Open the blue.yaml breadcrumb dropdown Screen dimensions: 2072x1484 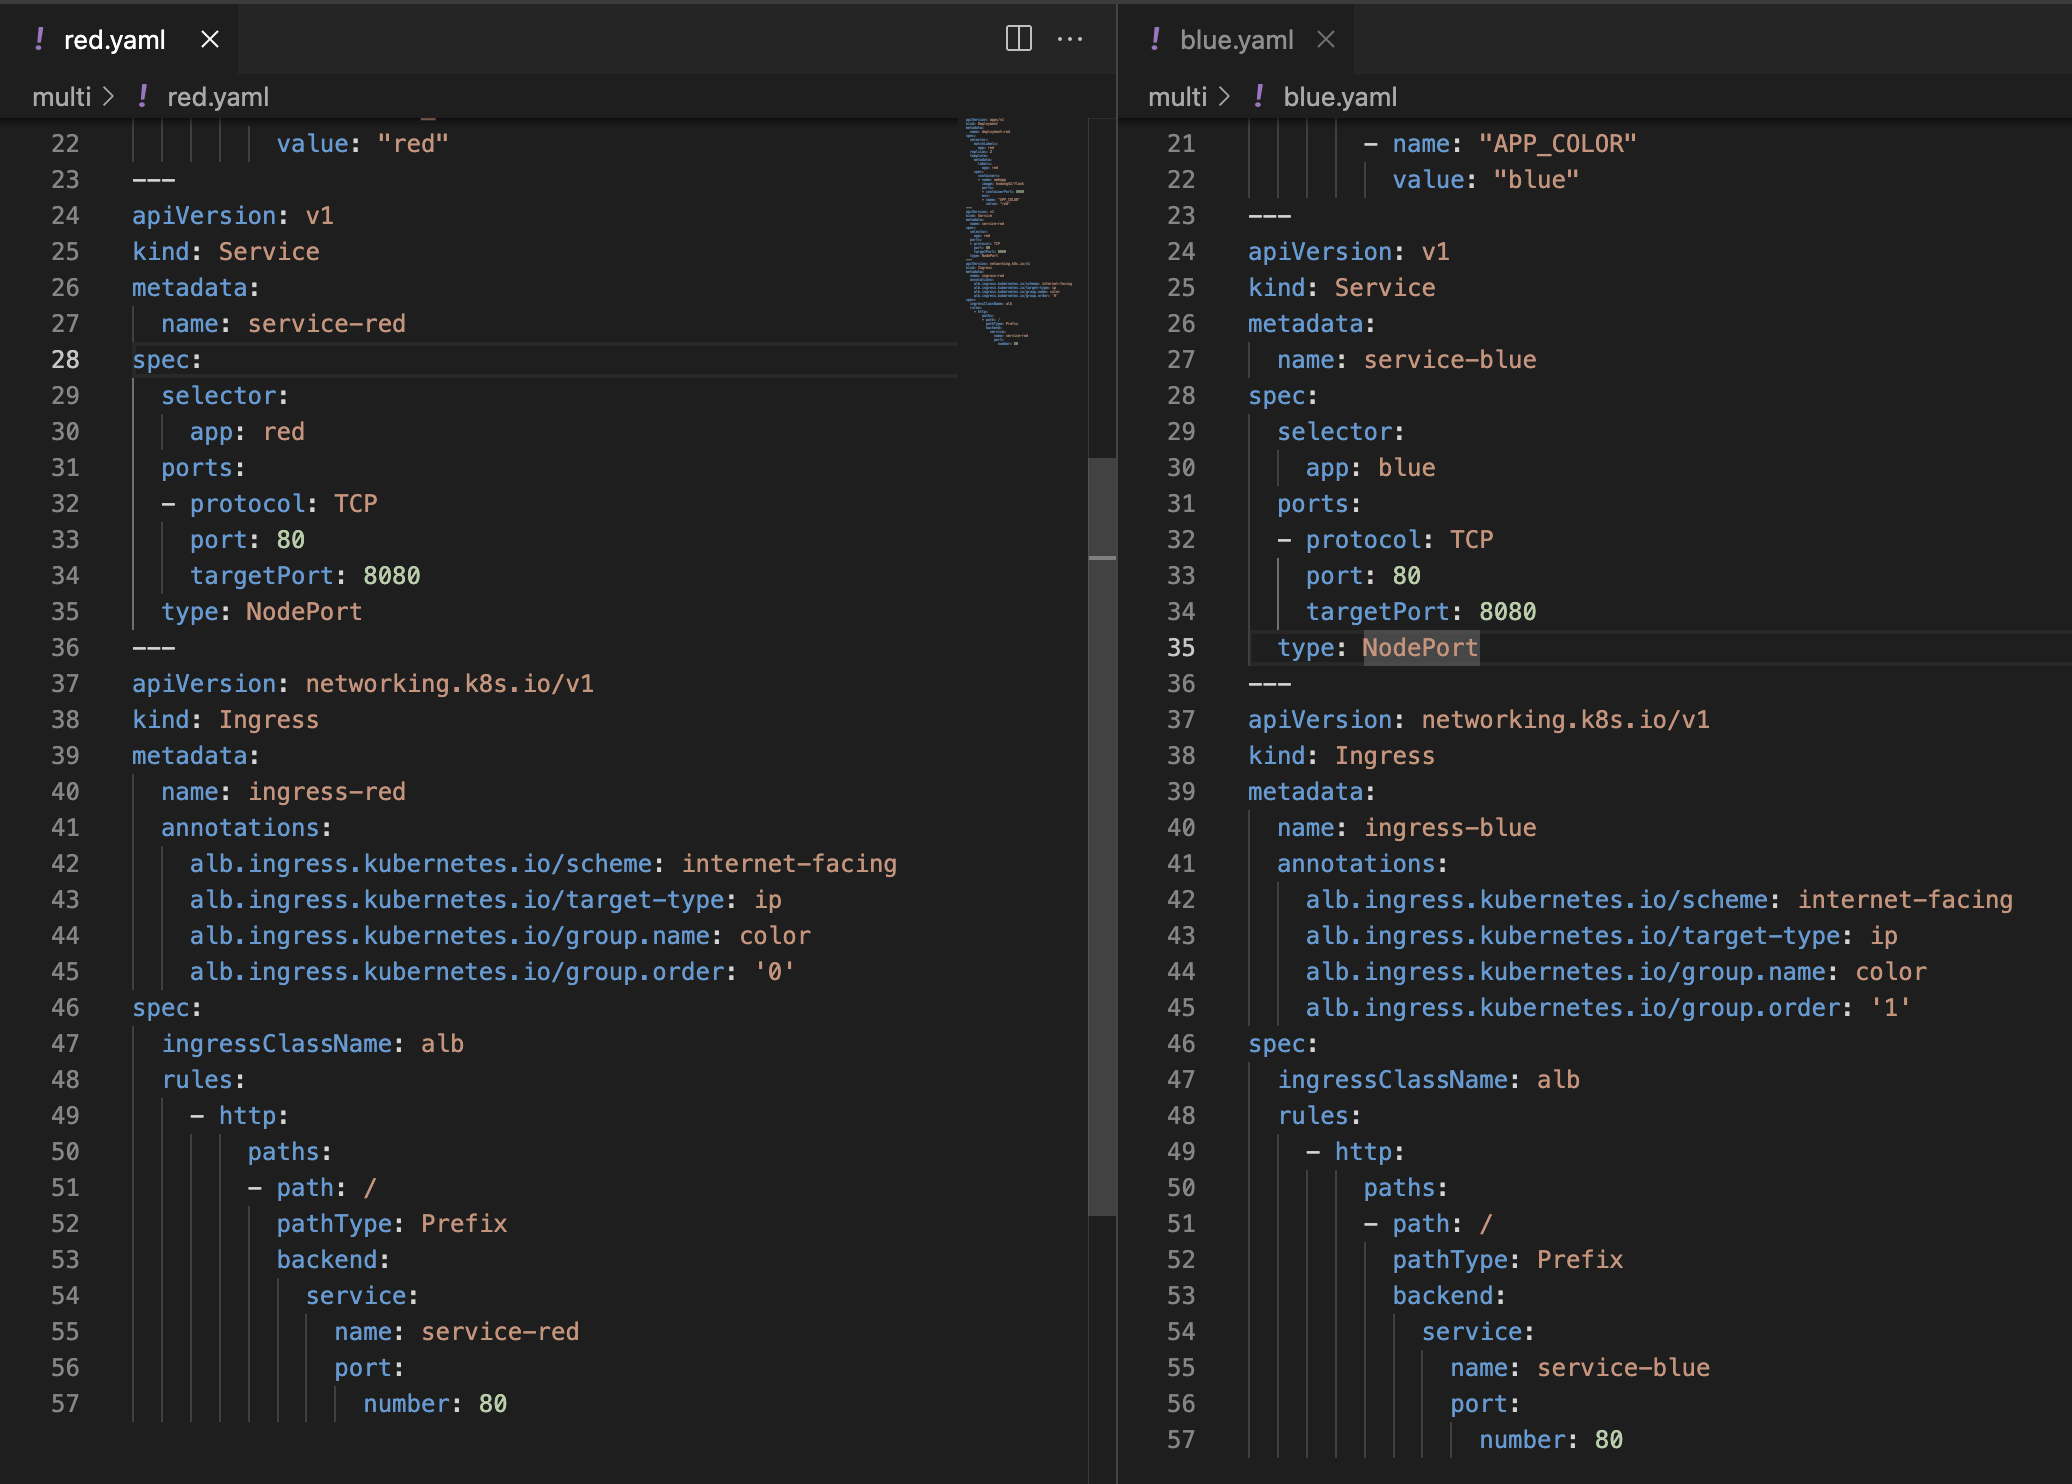1340,97
